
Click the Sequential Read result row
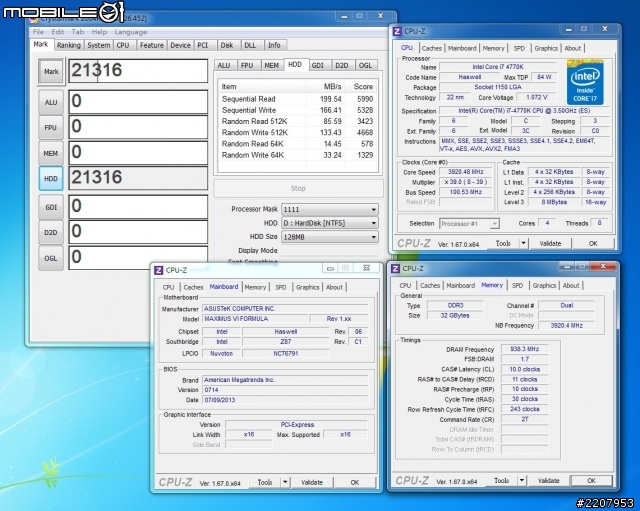click(297, 99)
